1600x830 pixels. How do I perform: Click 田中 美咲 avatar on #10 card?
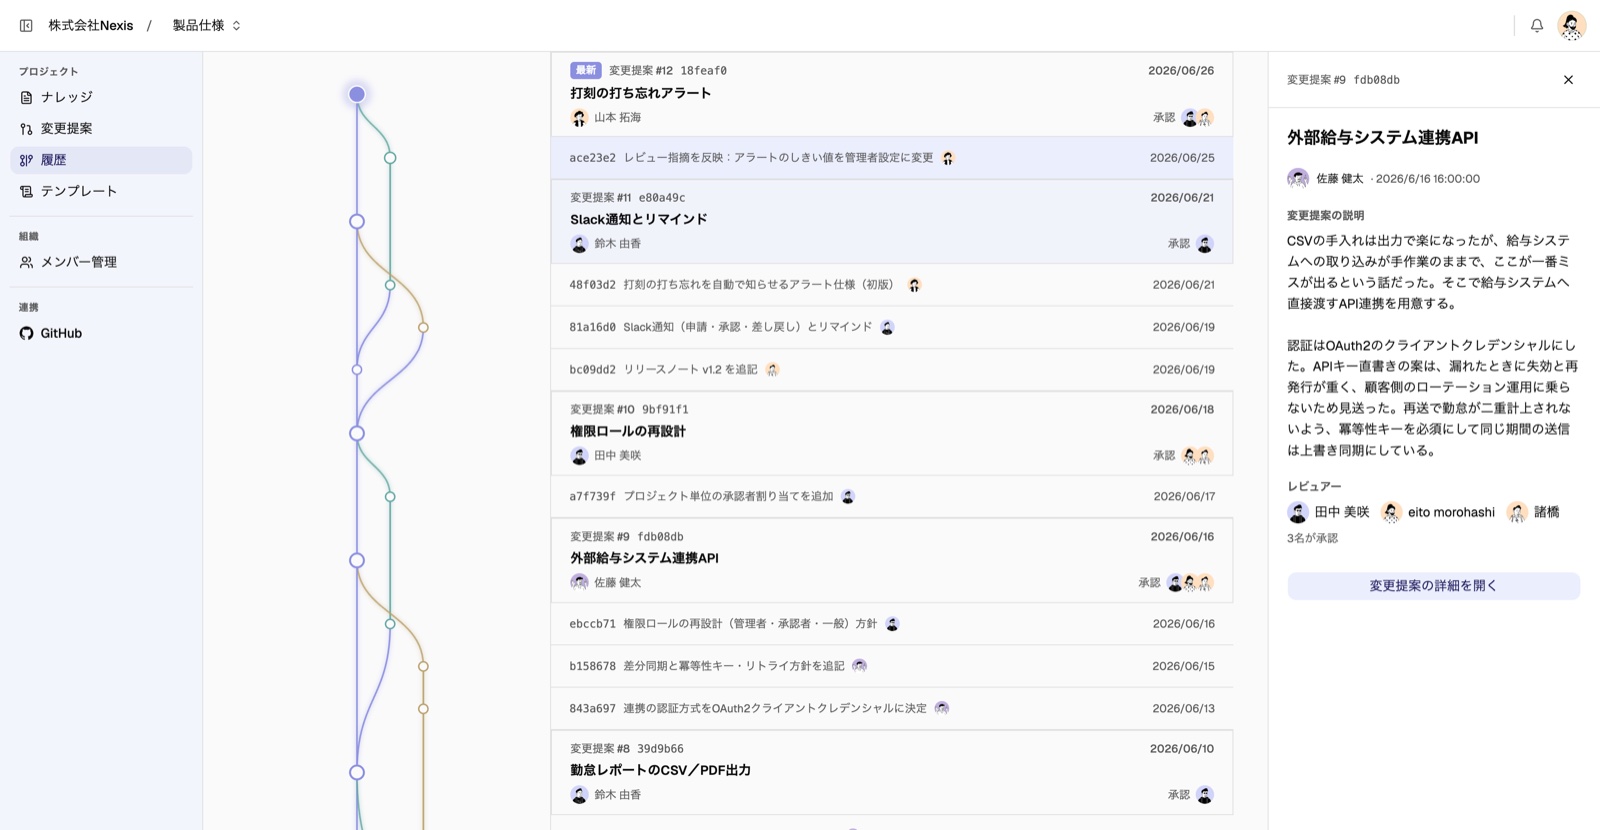tap(579, 456)
